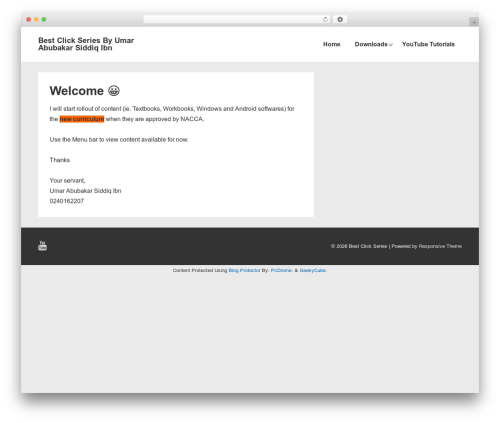Follow the PcDrome link

(x=282, y=270)
